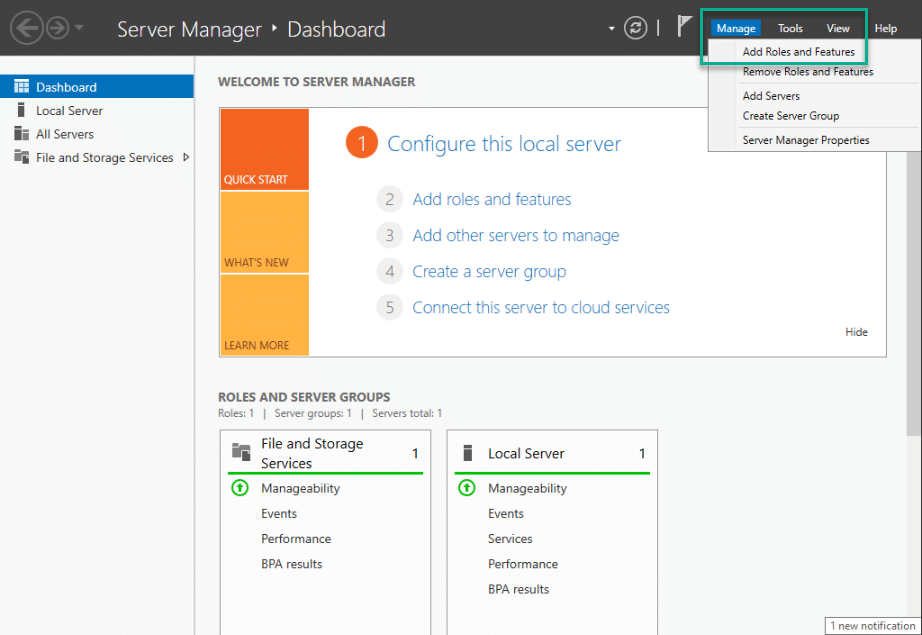Select Add Servers from Manage menu
Image resolution: width=922 pixels, height=635 pixels.
[771, 96]
